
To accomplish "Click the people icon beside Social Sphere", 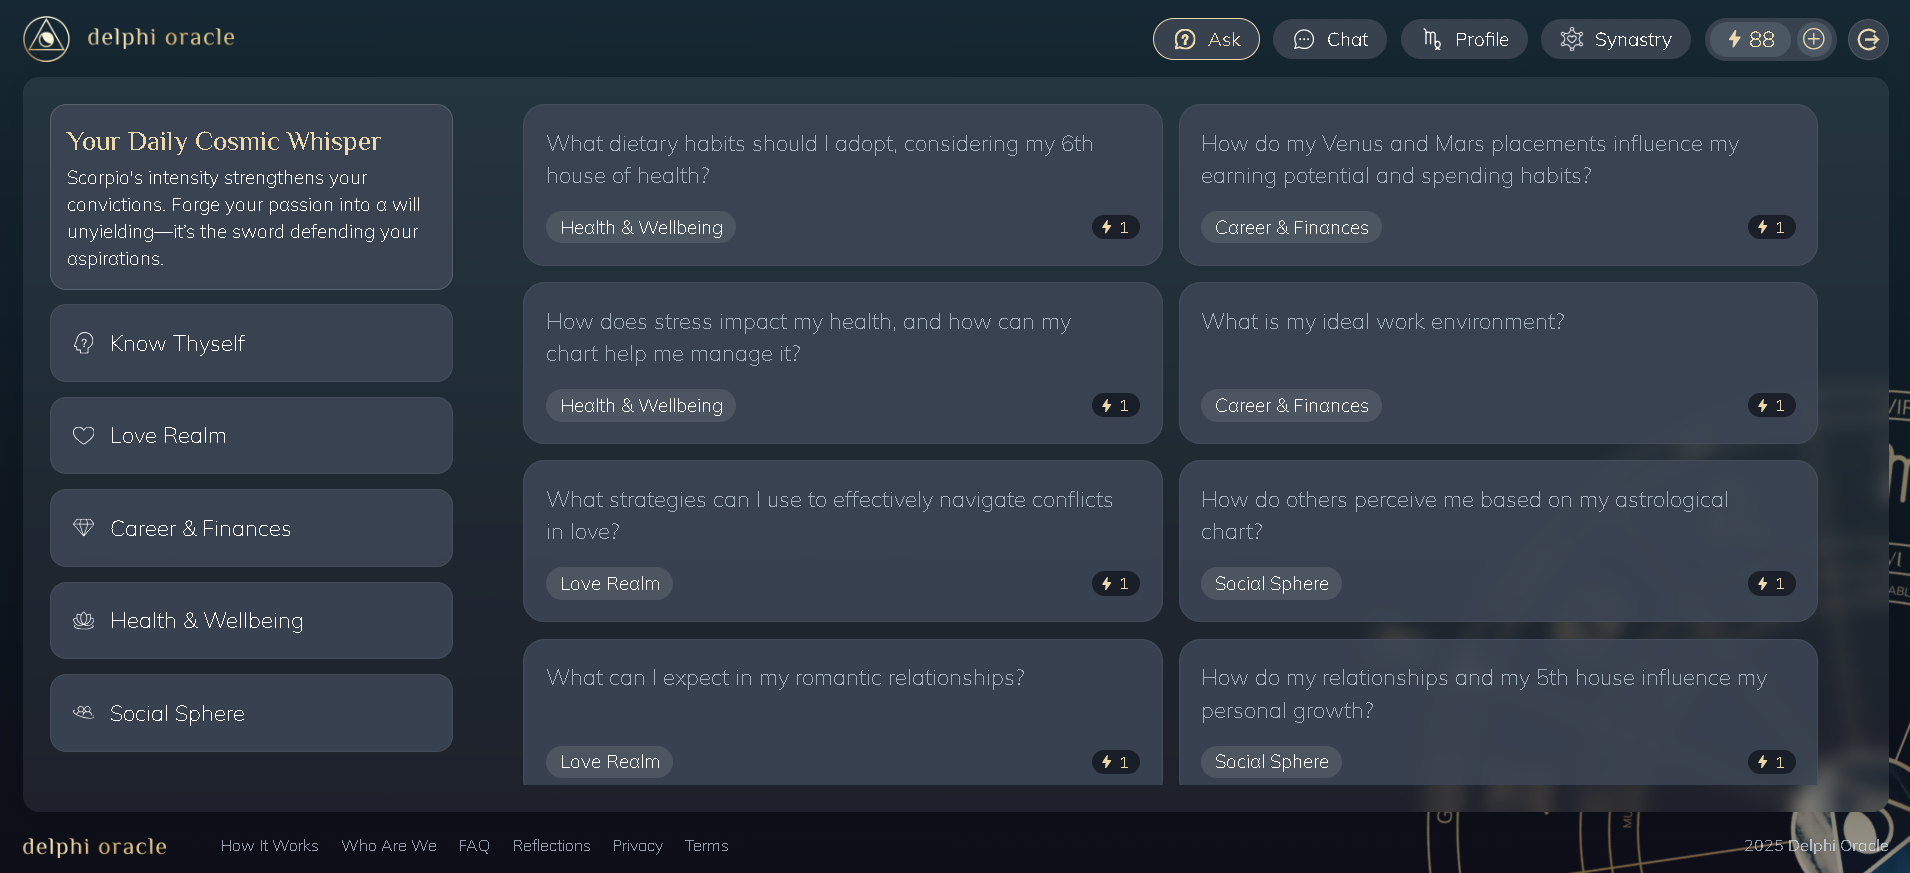I will pyautogui.click(x=84, y=712).
